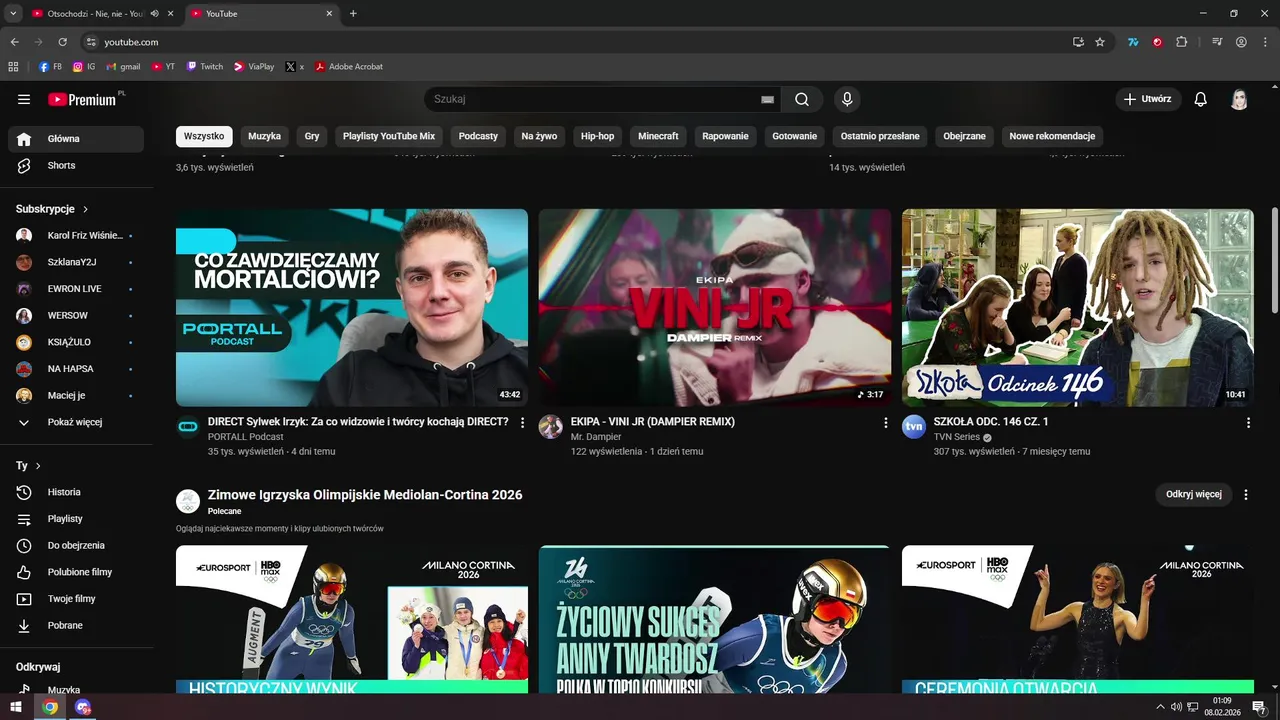Click the TVN Series channel avatar
Viewport: 1280px width, 720px height.
pyautogui.click(x=914, y=427)
